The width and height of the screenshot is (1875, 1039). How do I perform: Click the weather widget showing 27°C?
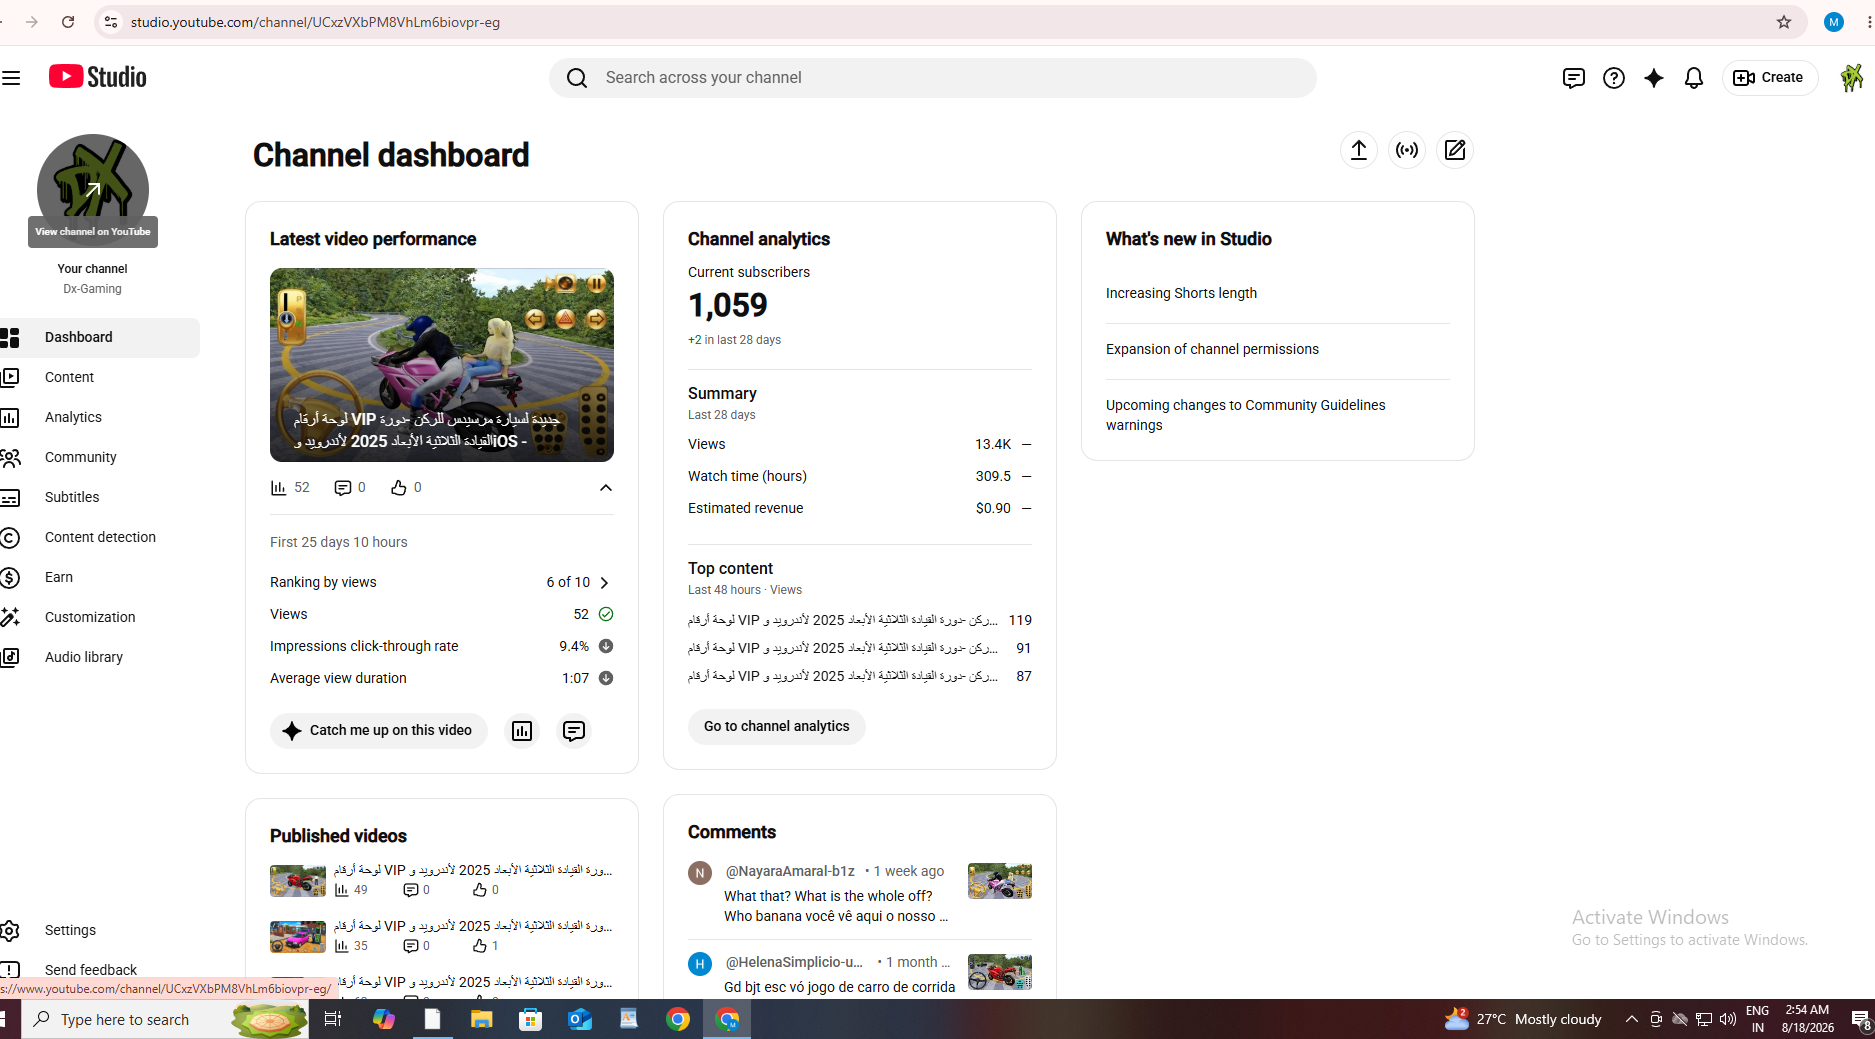click(x=1523, y=1019)
